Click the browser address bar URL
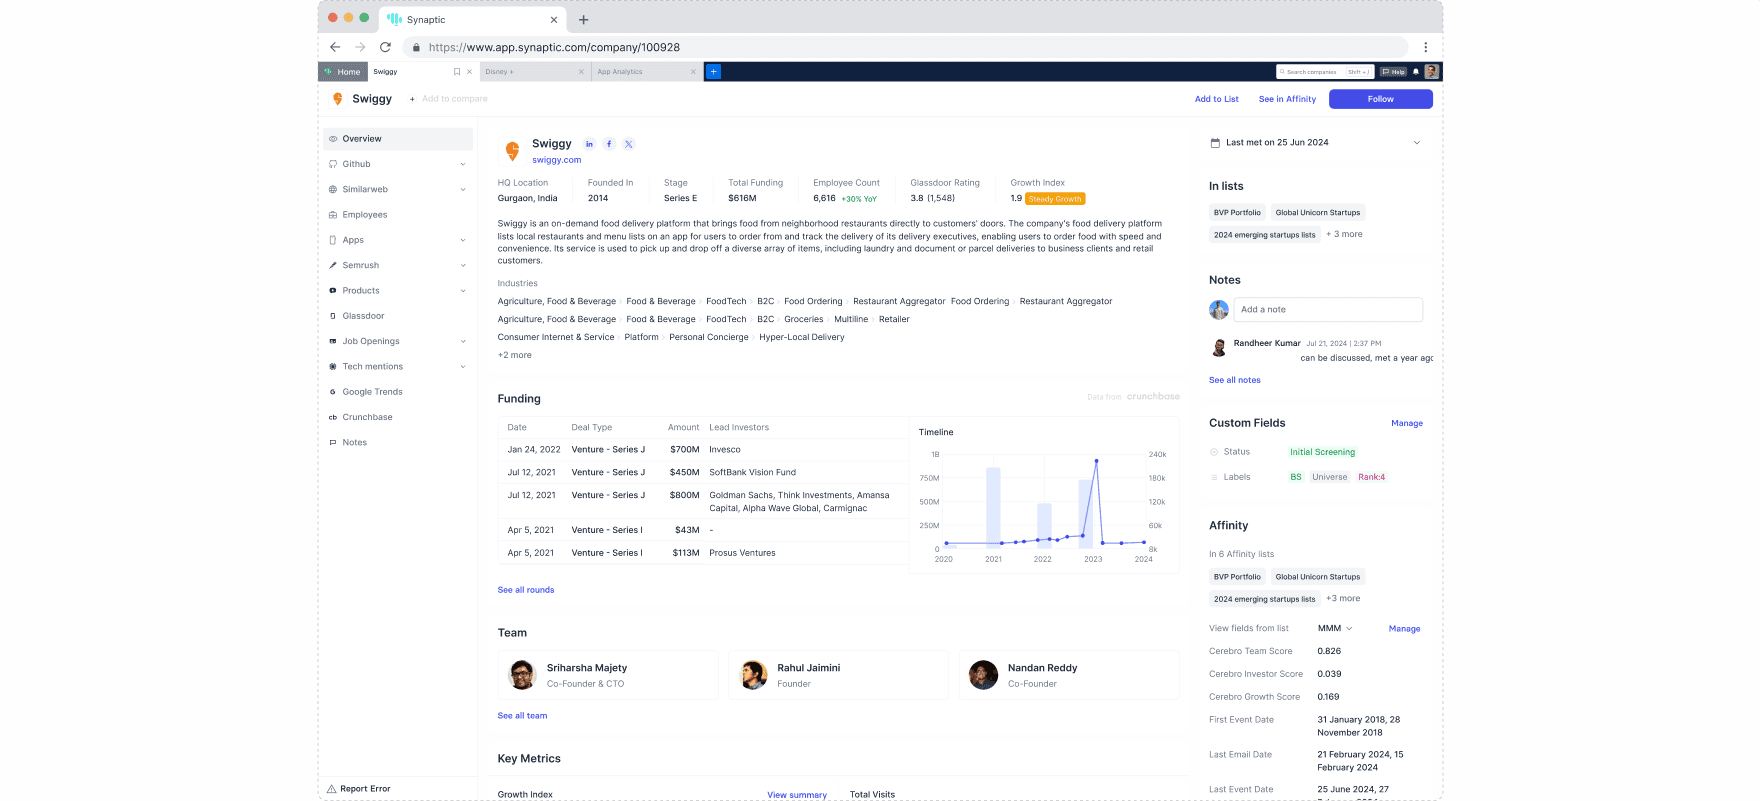This screenshot has height=801, width=1760. tap(554, 47)
